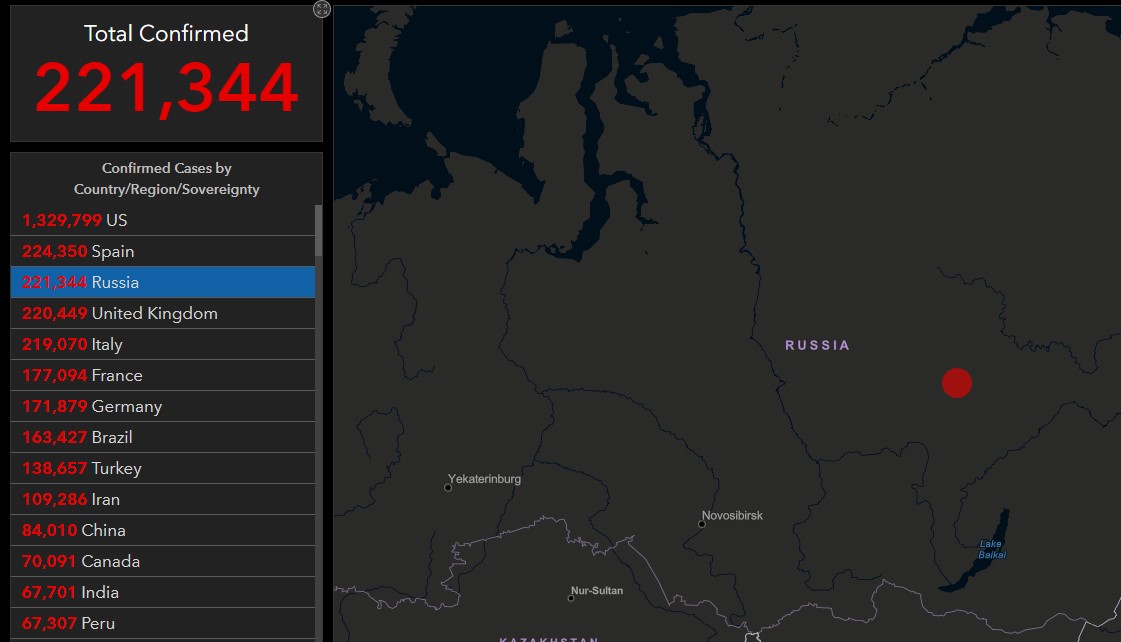Viewport: 1121px width, 642px height.
Task: Choose Germany in the country list
Action: click(163, 406)
